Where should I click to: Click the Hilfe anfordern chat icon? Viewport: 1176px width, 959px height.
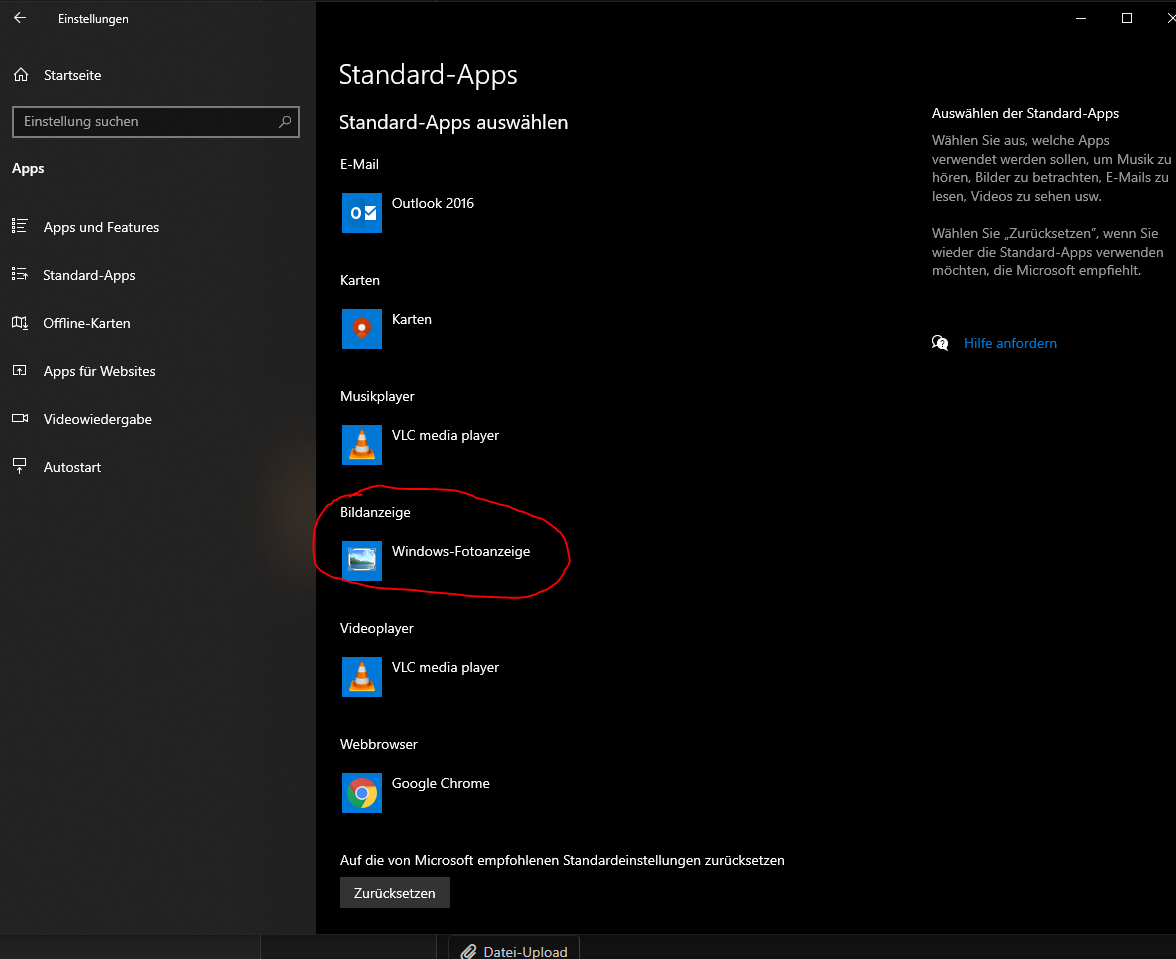940,343
